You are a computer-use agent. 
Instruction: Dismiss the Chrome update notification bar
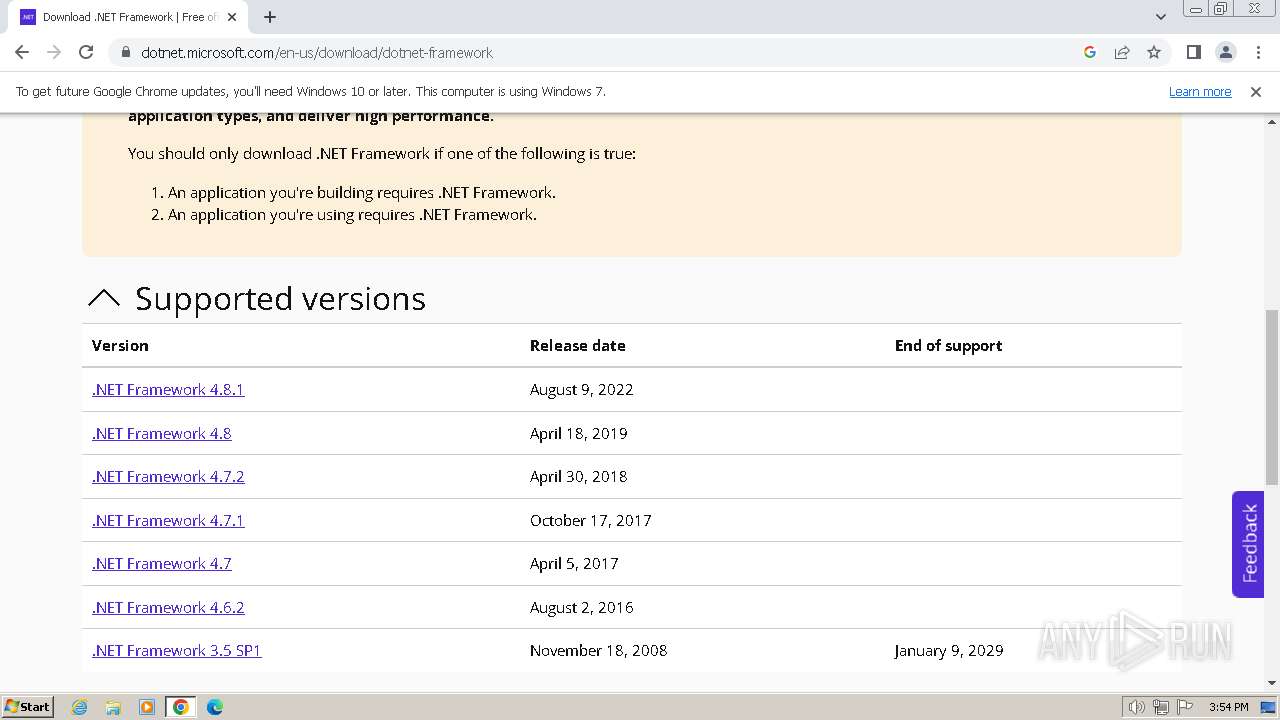click(x=1256, y=91)
